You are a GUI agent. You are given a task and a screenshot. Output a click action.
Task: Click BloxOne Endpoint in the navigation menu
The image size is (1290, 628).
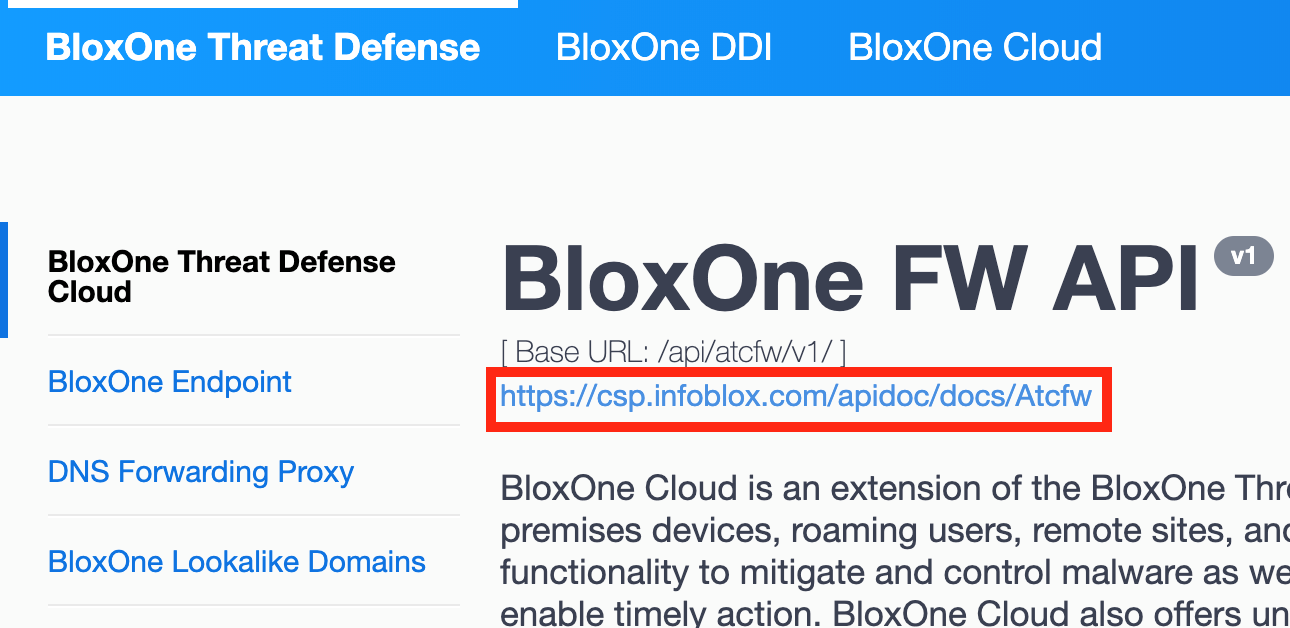pyautogui.click(x=169, y=382)
